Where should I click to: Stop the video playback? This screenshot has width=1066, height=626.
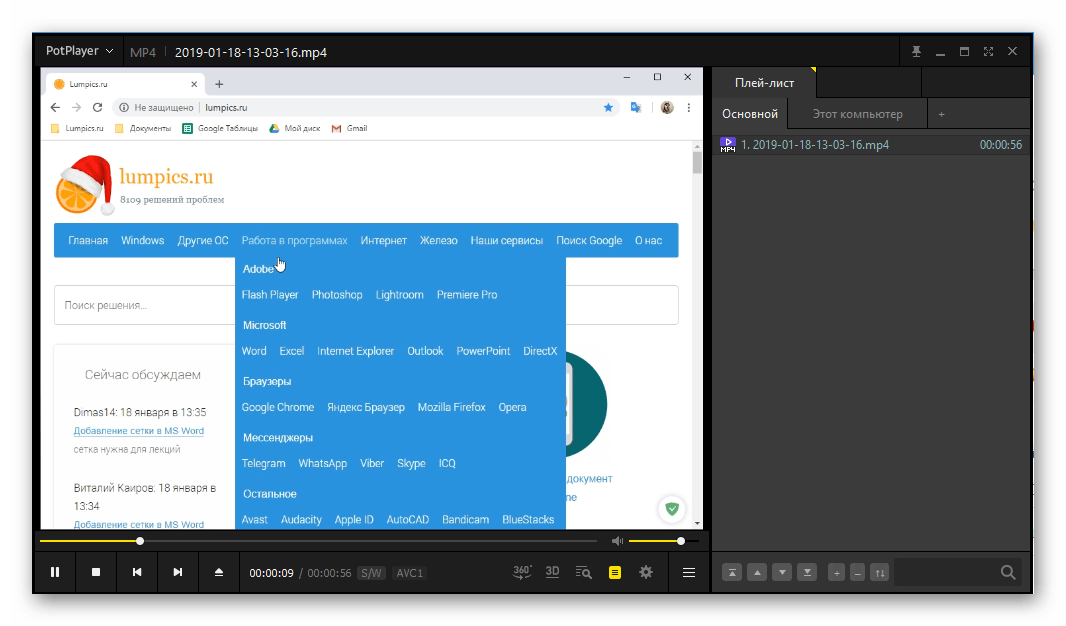(96, 572)
